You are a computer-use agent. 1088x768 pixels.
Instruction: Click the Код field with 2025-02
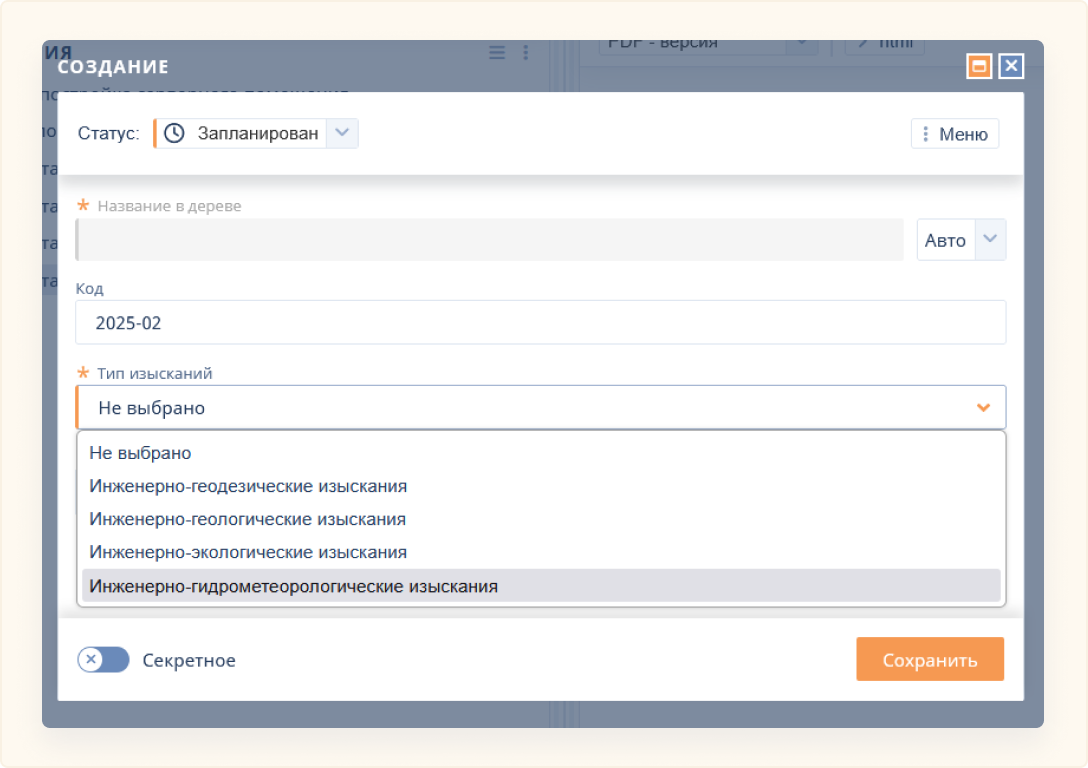(540, 323)
